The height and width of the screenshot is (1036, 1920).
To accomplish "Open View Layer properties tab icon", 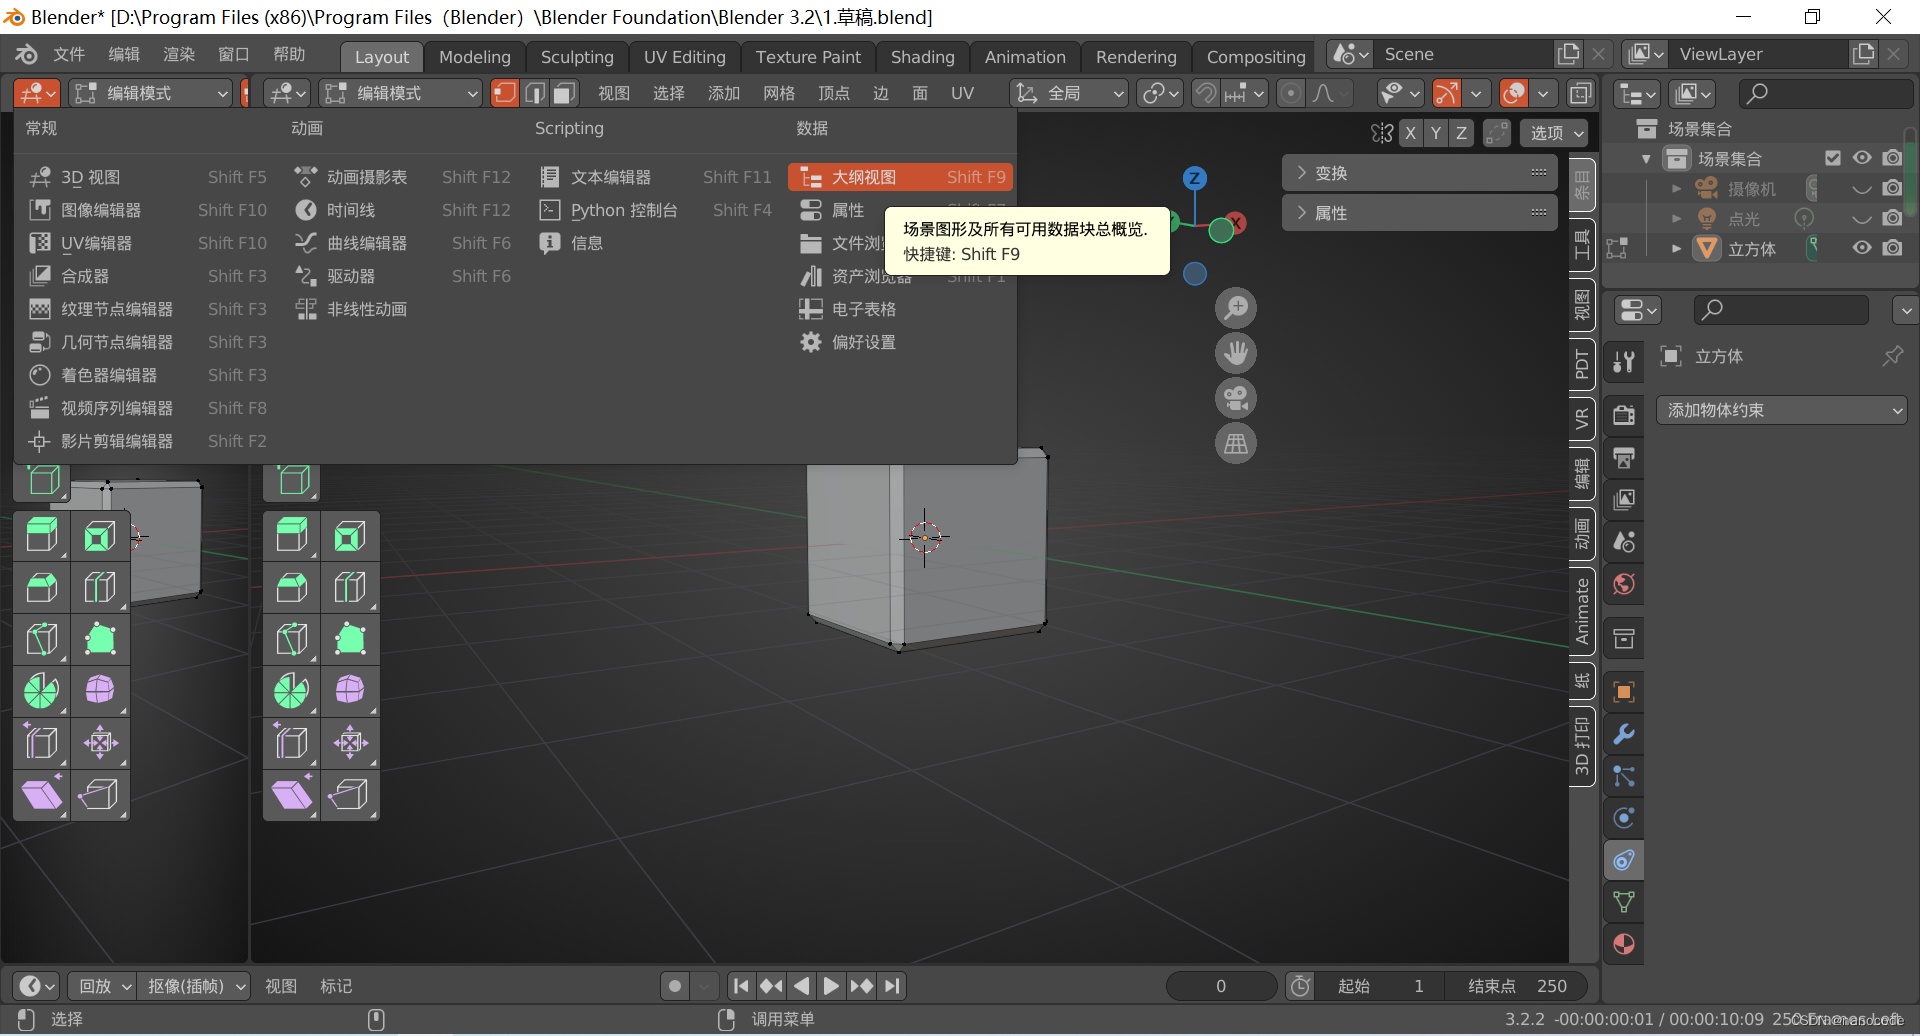I will (1624, 499).
